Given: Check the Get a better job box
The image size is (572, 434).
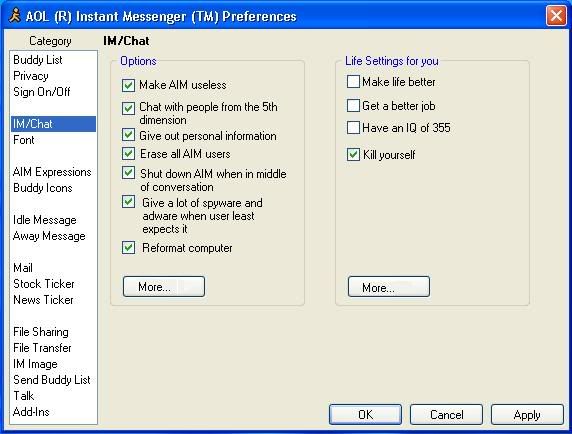Looking at the screenshot, I should tap(353, 106).
